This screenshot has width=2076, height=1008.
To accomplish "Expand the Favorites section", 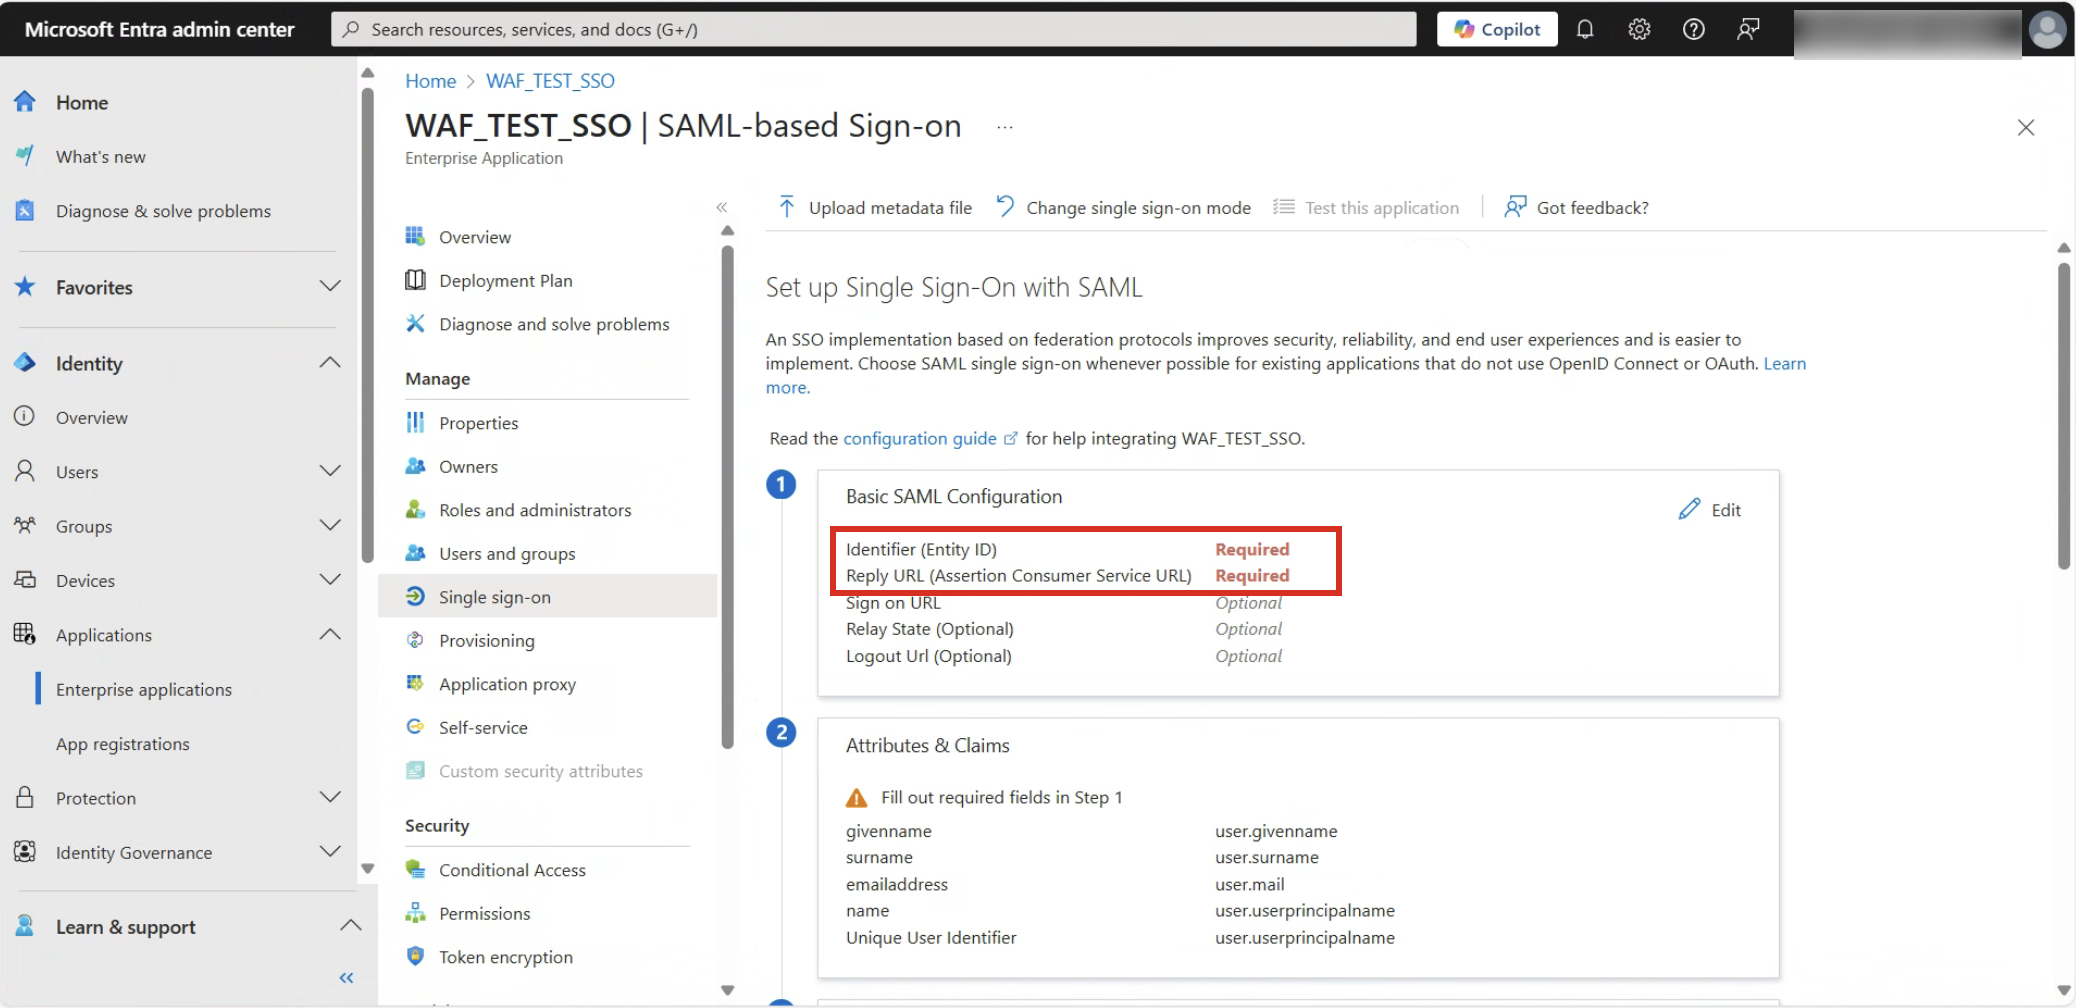I will pyautogui.click(x=330, y=287).
